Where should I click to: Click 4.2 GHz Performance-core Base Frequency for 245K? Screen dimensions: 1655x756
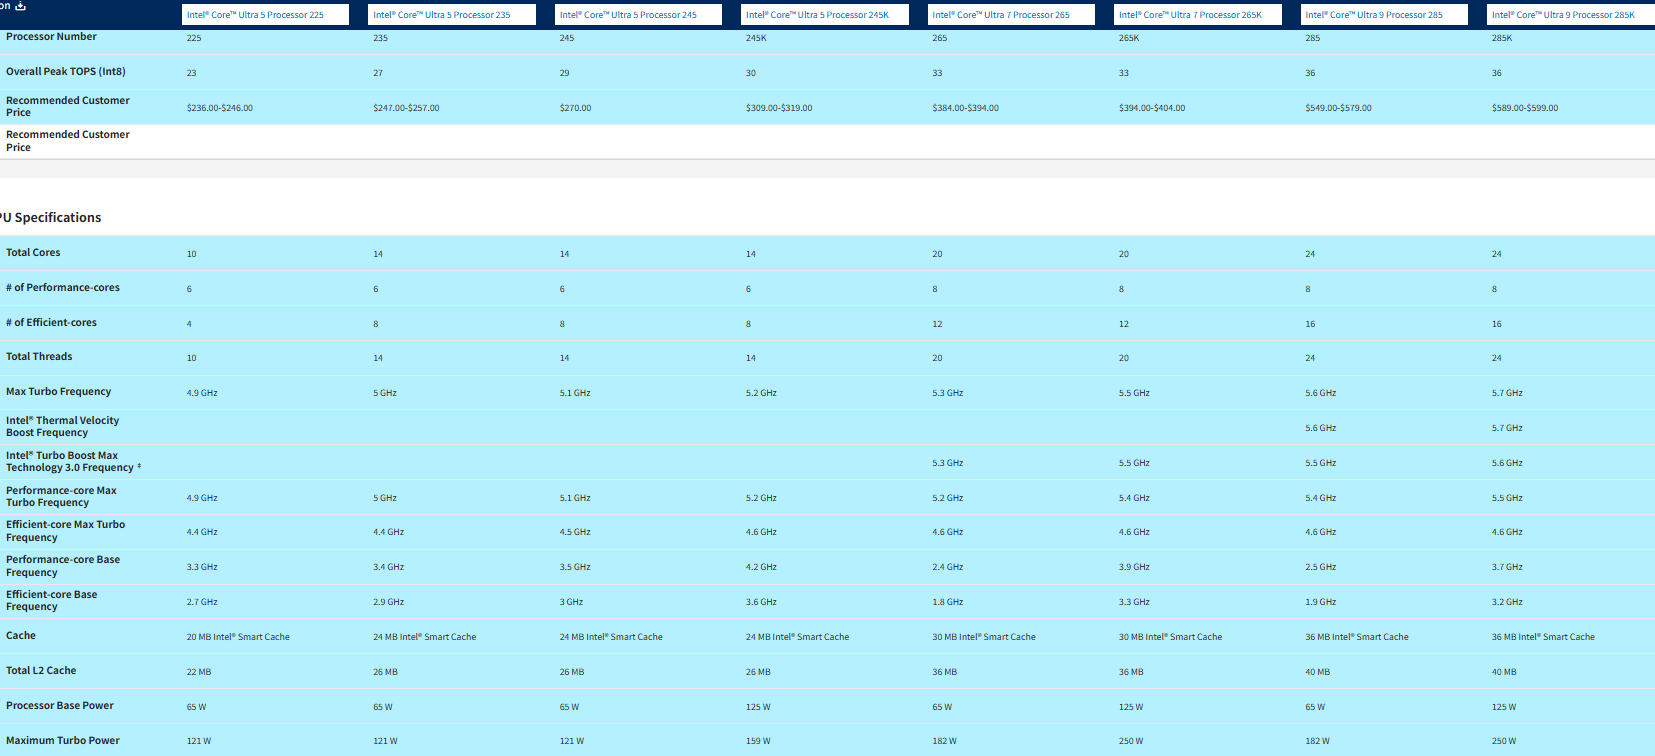[x=761, y=567]
